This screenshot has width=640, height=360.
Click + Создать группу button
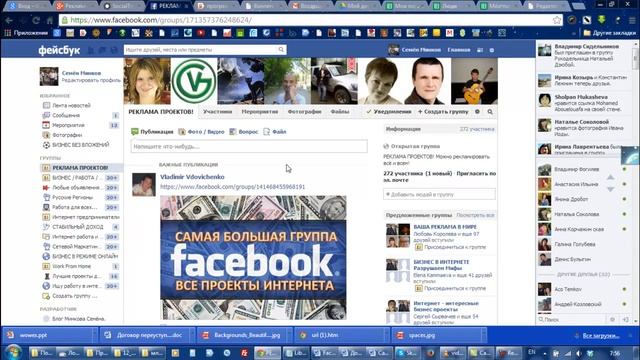443,111
